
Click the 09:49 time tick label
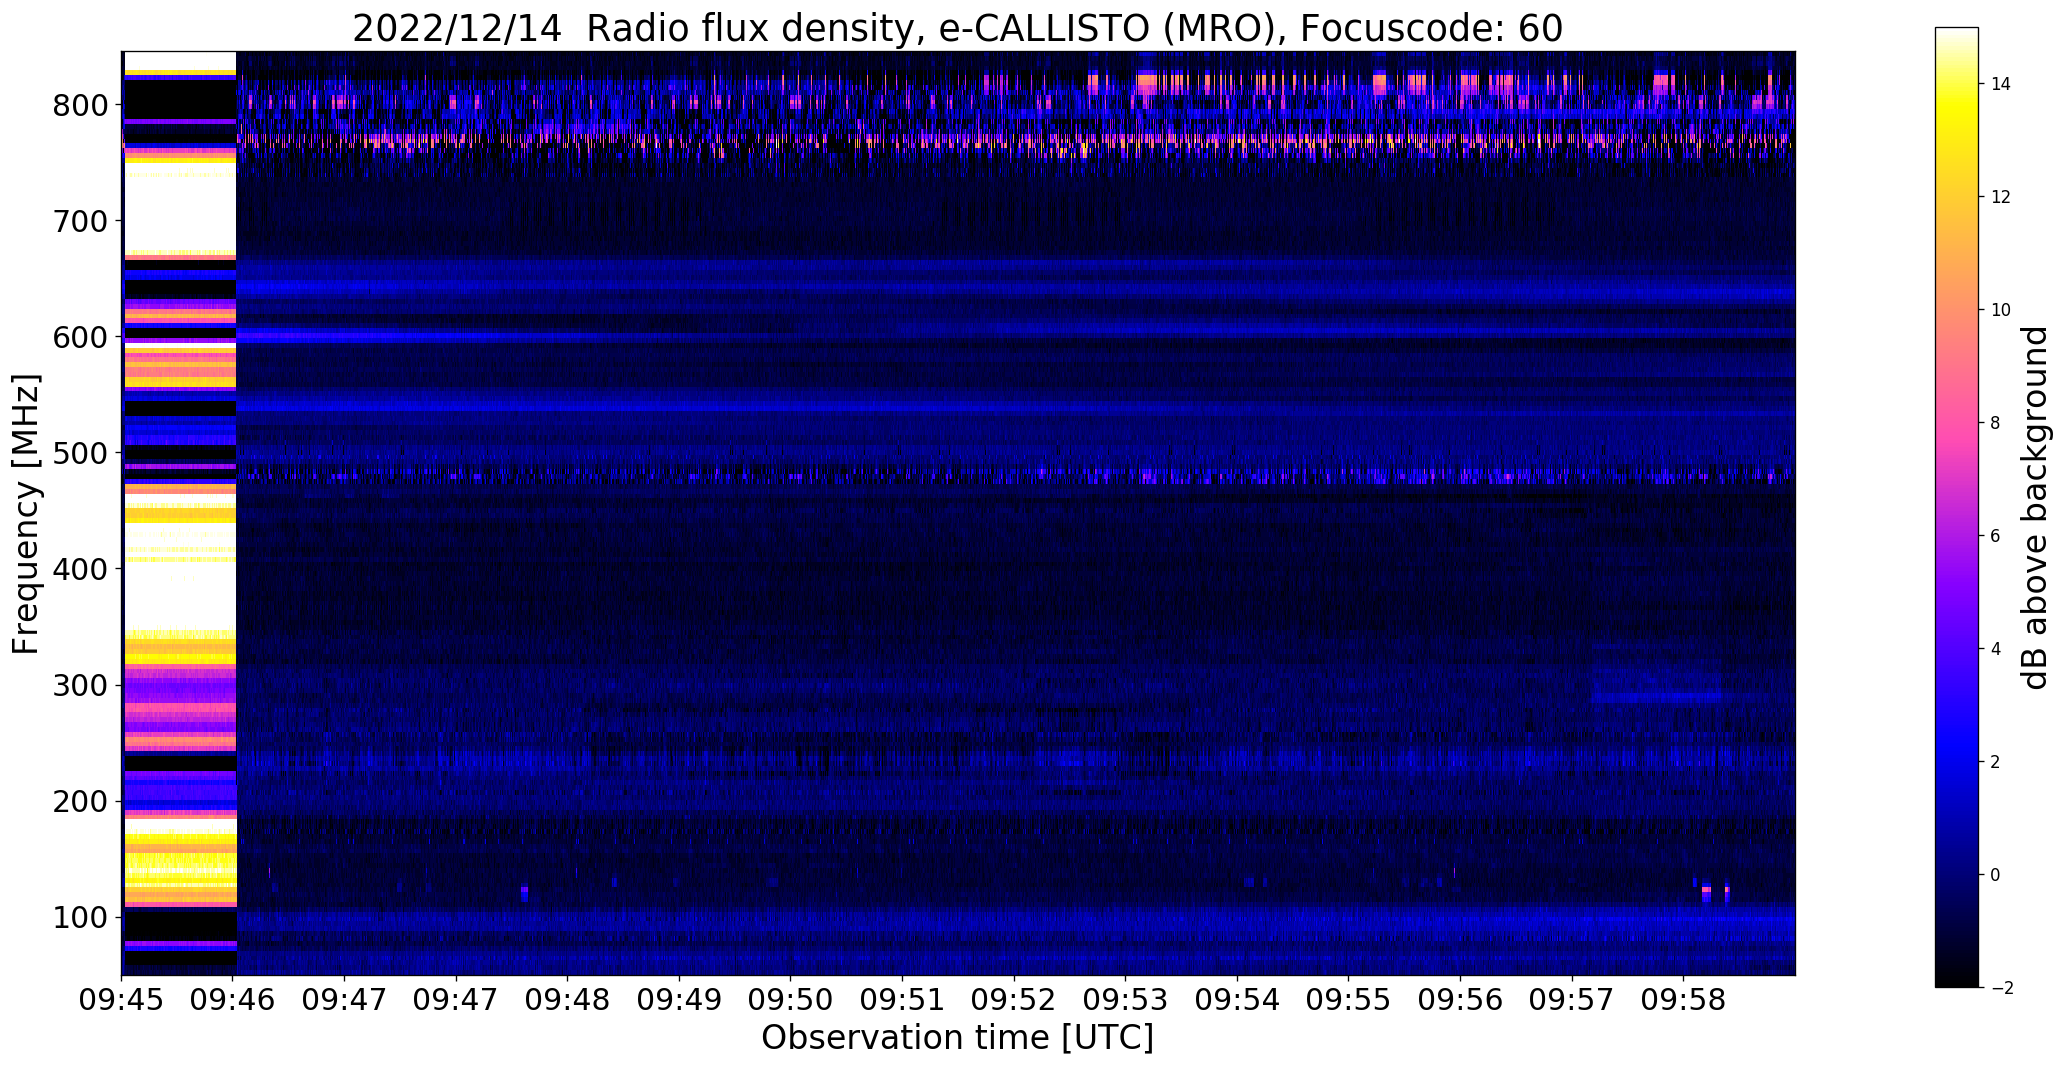(x=680, y=1000)
